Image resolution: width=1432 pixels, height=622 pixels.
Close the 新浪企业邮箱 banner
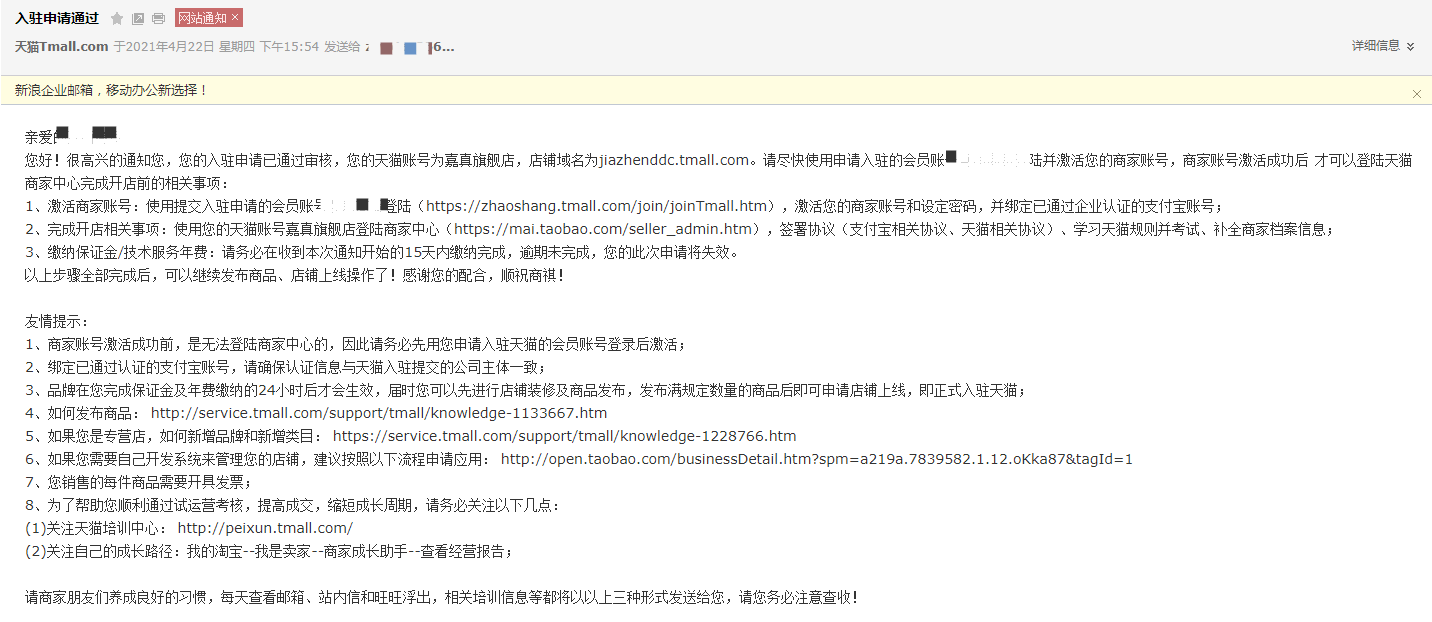click(1416, 93)
